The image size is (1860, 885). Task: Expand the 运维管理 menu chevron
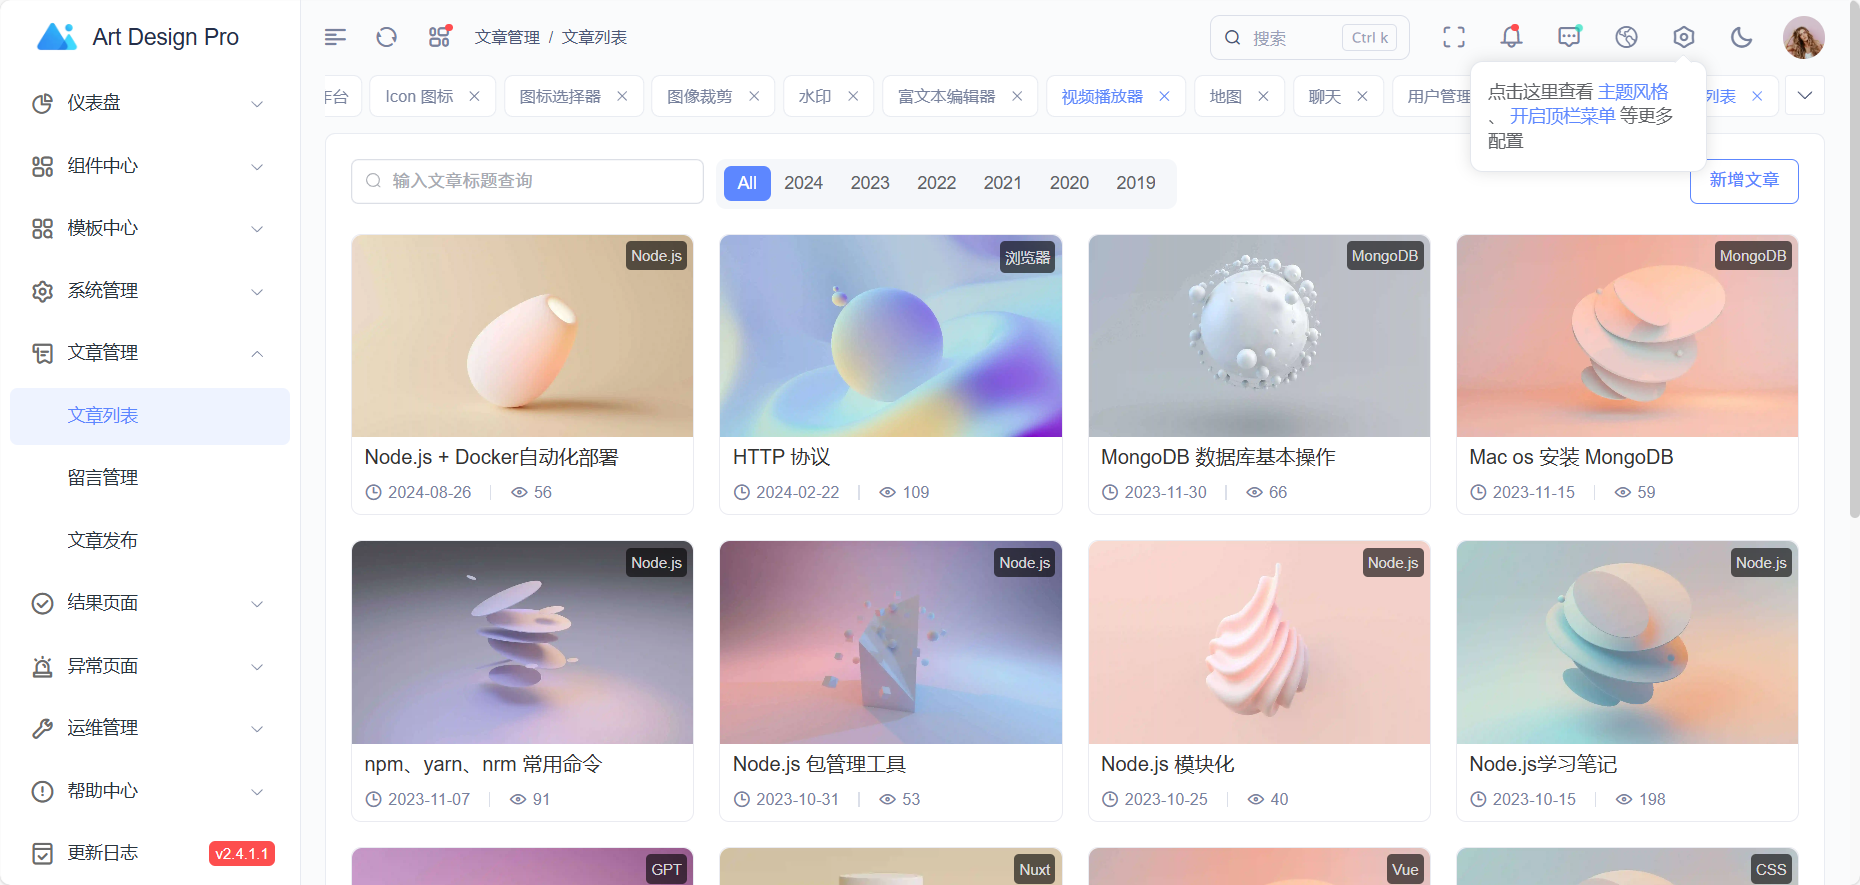point(257,728)
